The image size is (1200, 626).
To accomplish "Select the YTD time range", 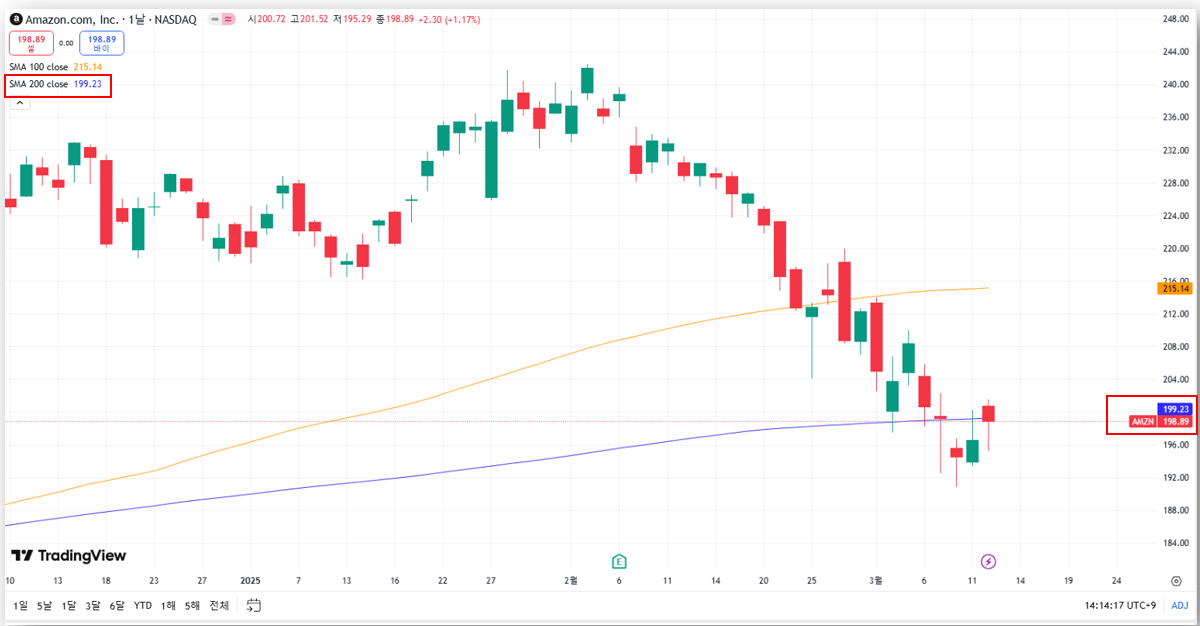I will point(143,605).
